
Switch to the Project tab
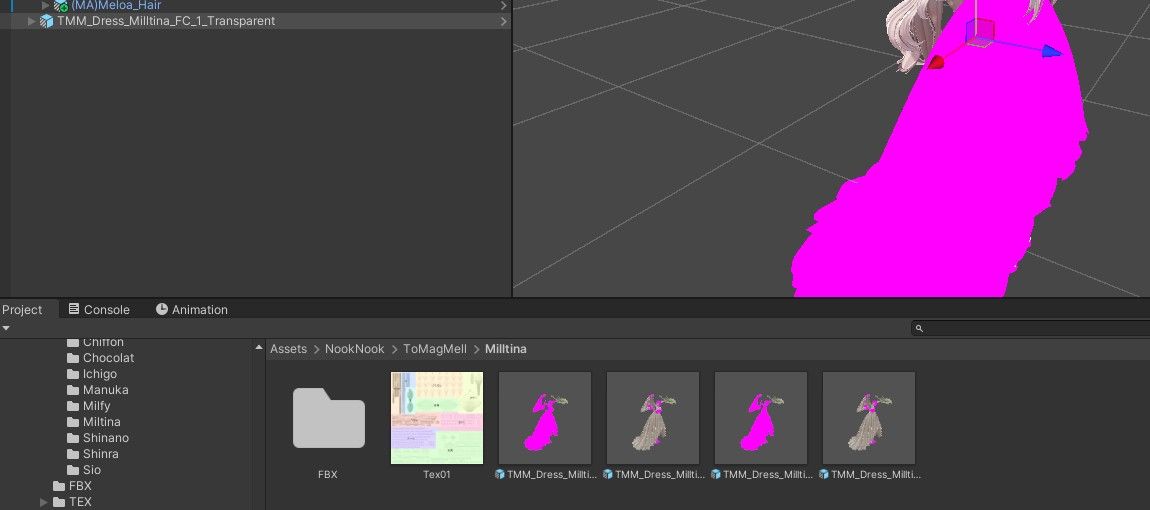[22, 310]
